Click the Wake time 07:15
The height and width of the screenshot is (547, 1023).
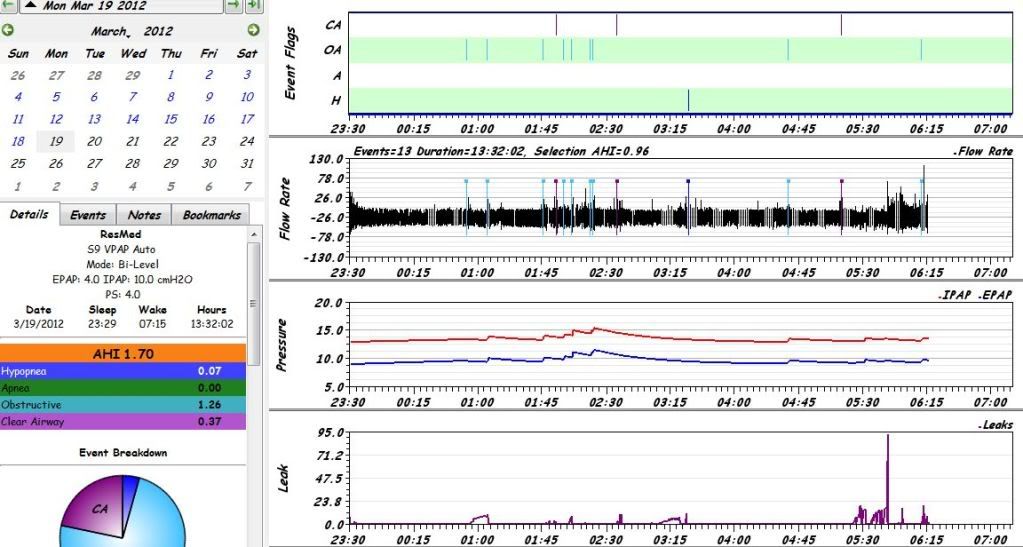click(152, 324)
